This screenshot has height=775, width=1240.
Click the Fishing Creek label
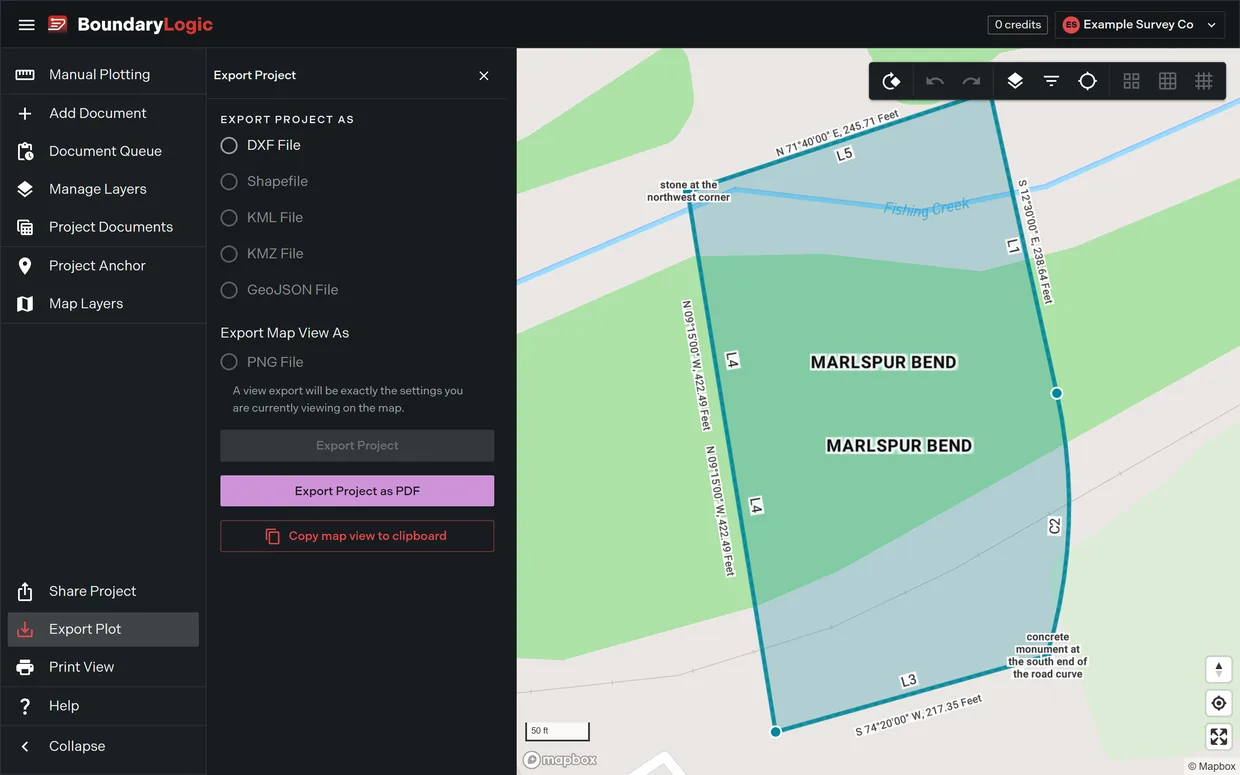click(x=927, y=208)
